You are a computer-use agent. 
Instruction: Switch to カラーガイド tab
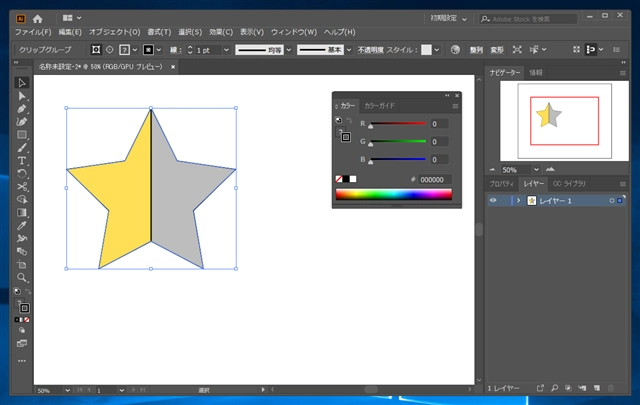379,106
